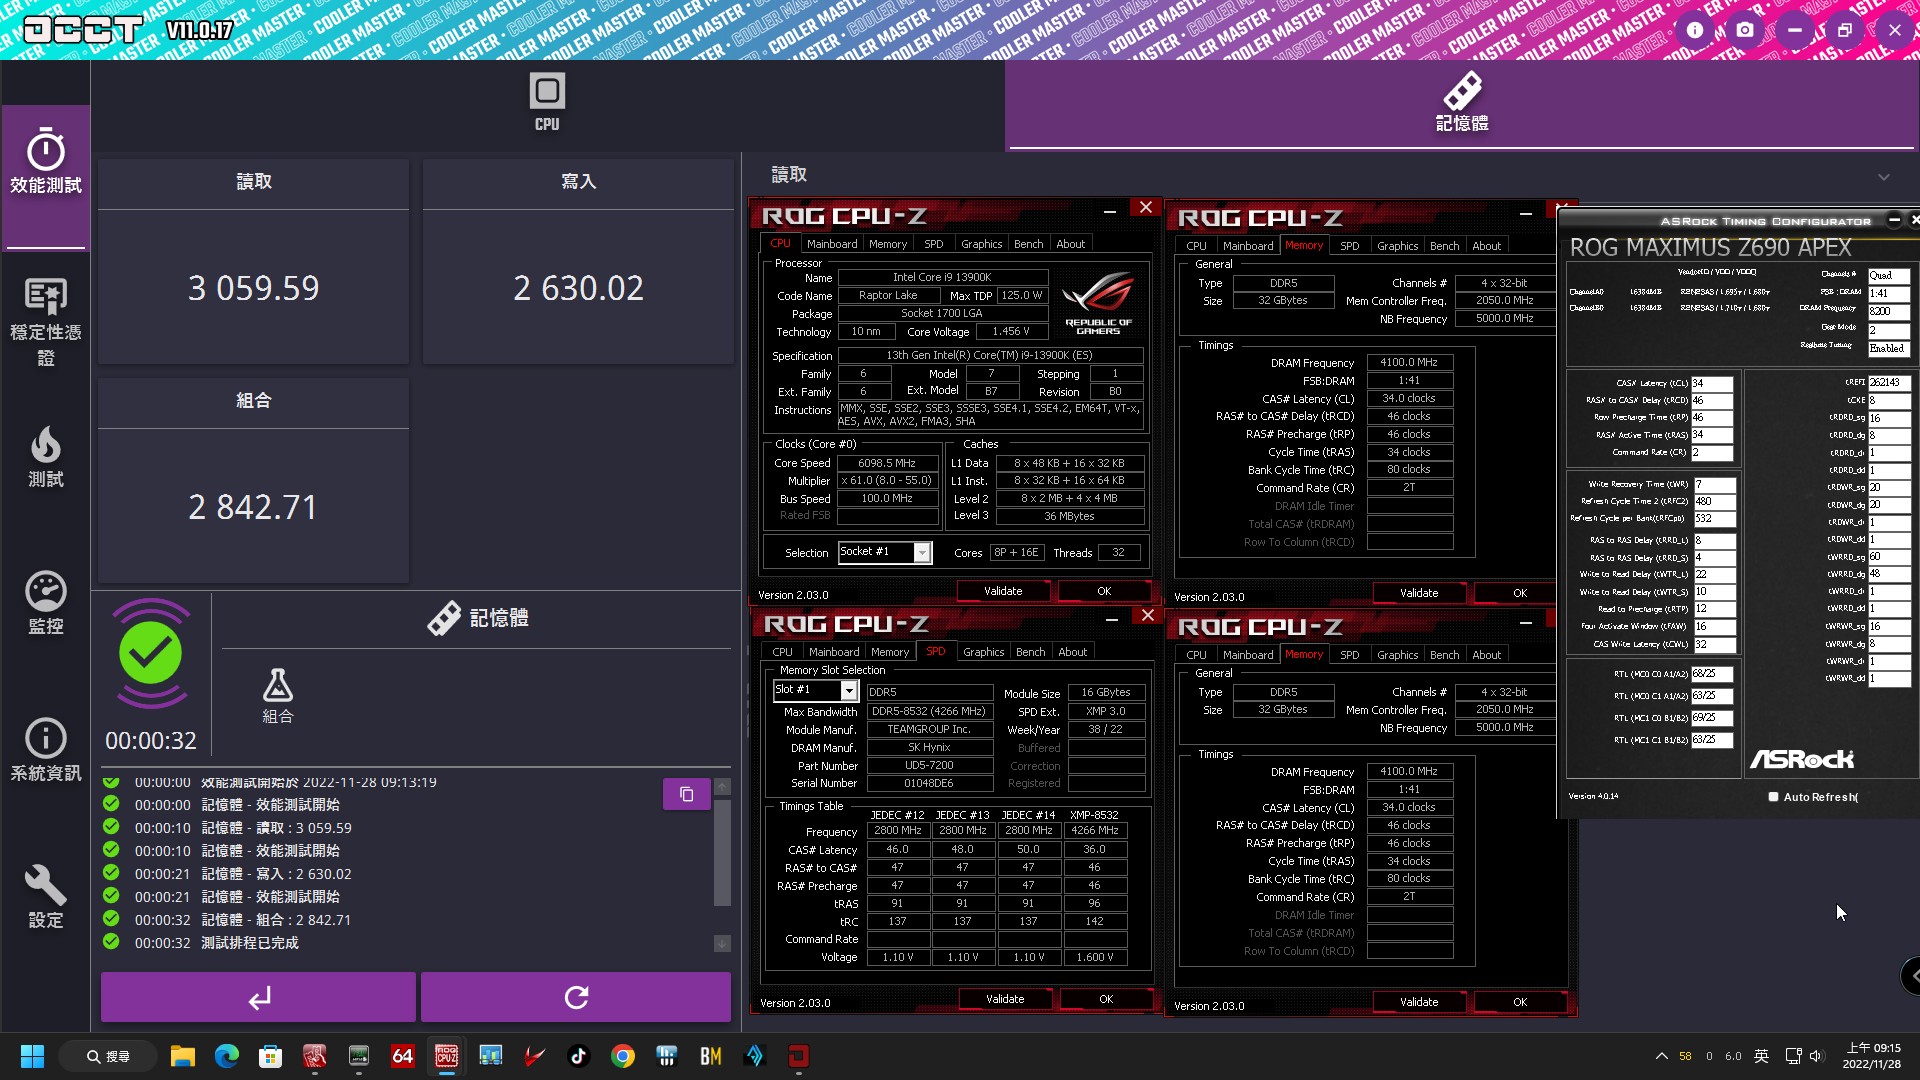Click the CAS# Latency (tCL) field showing 34
1920x1080 pixels.
pos(1711,383)
